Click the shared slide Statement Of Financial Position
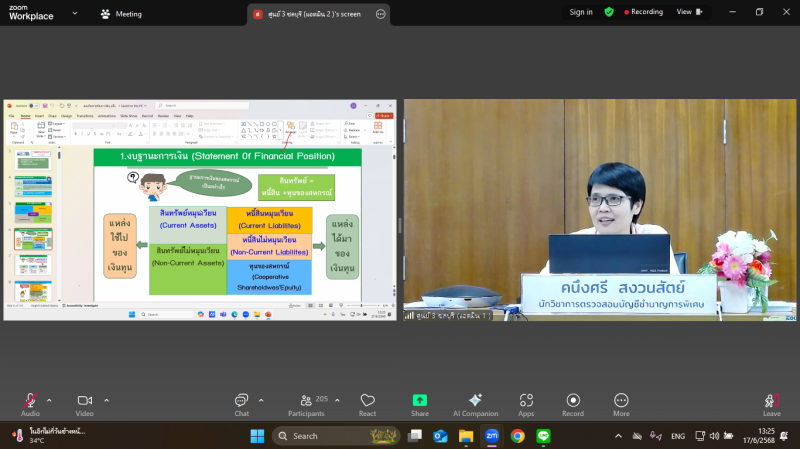The height and width of the screenshot is (449, 800). click(228, 224)
